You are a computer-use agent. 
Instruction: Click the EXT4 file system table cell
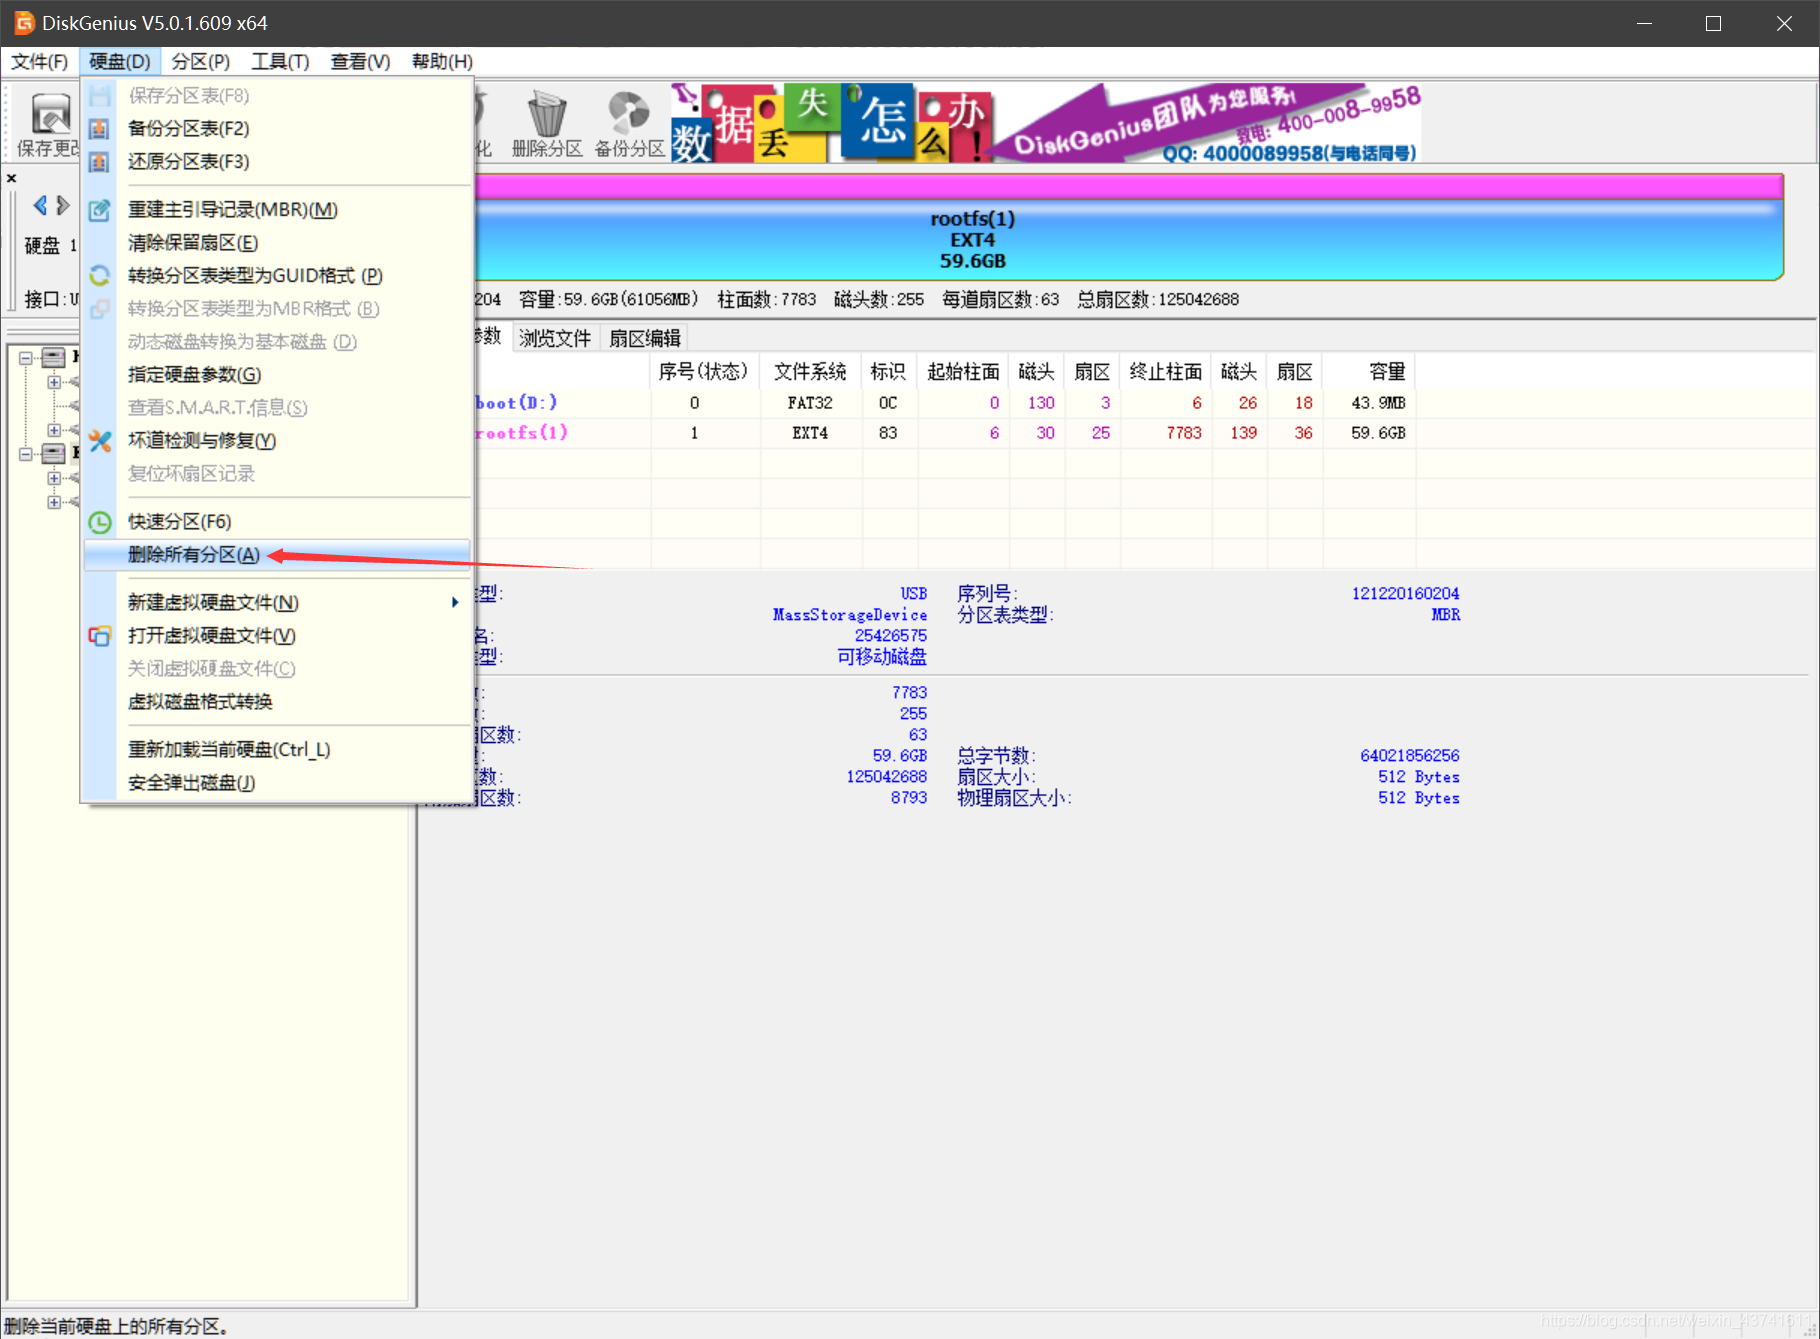pos(810,433)
